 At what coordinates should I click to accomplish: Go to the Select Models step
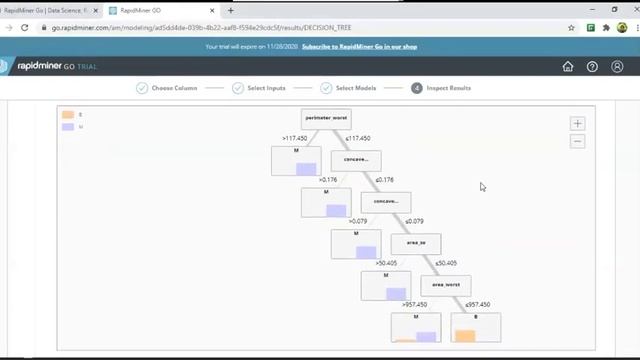348,88
